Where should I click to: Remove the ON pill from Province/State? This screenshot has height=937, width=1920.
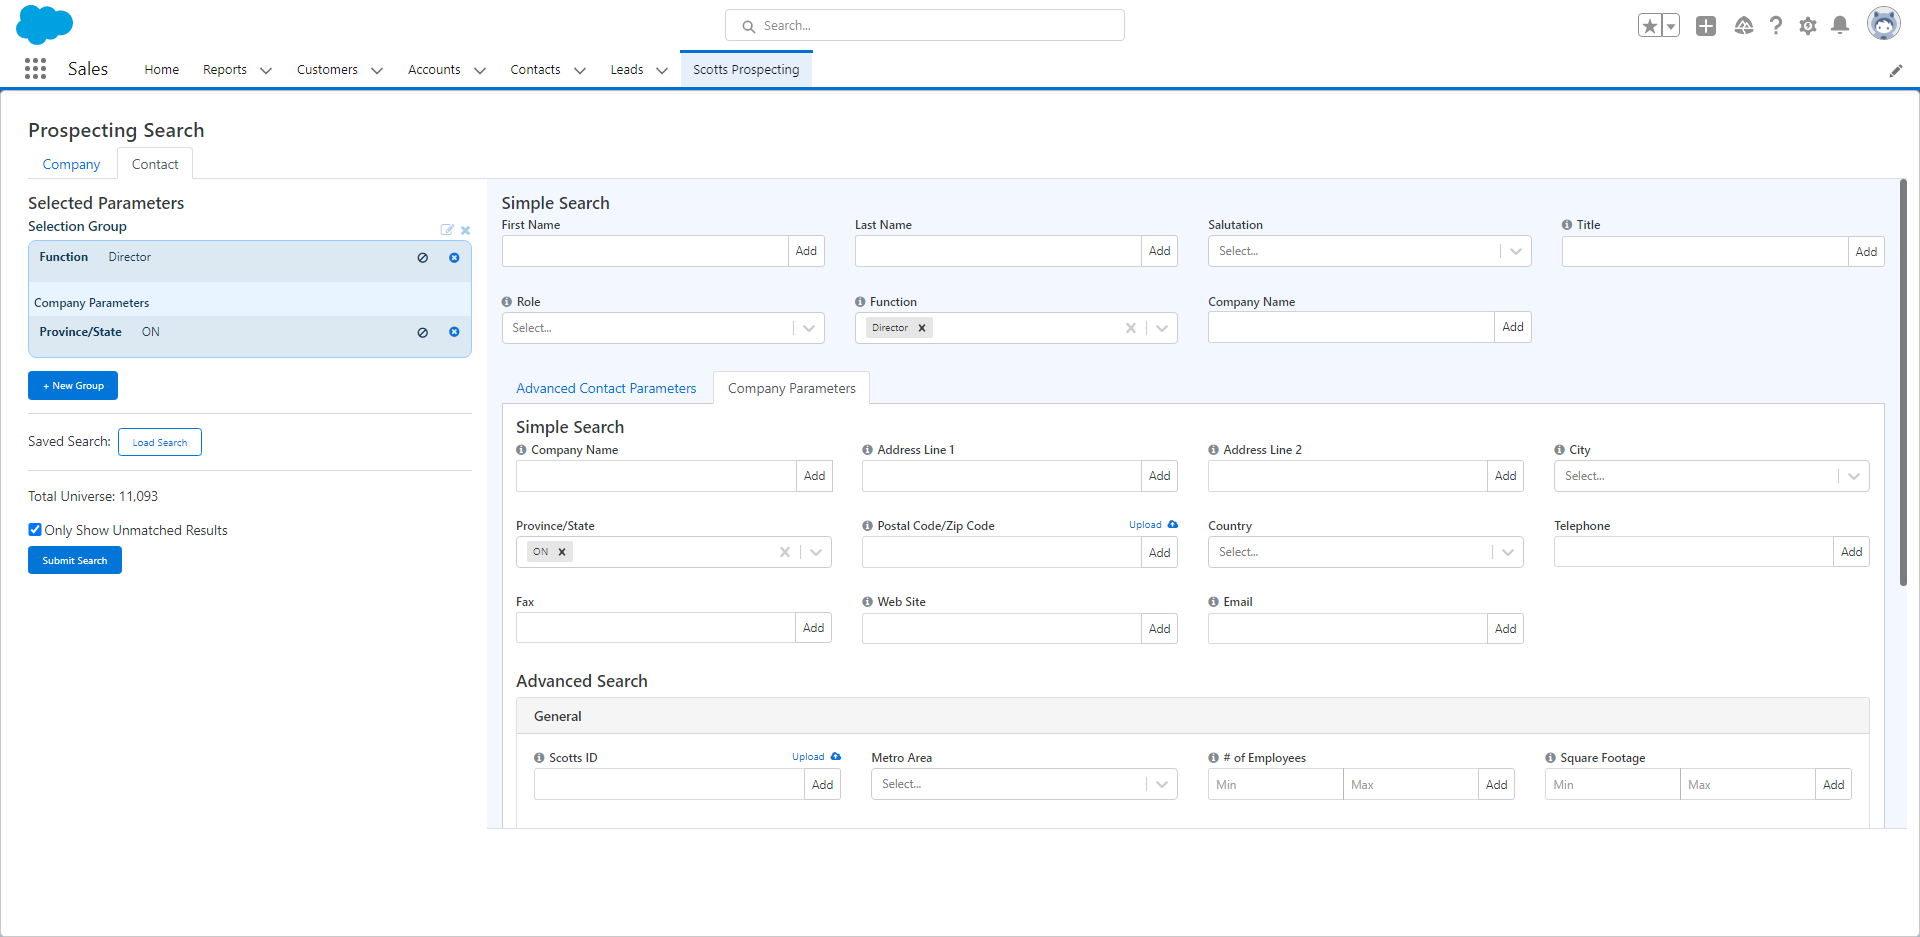562,552
